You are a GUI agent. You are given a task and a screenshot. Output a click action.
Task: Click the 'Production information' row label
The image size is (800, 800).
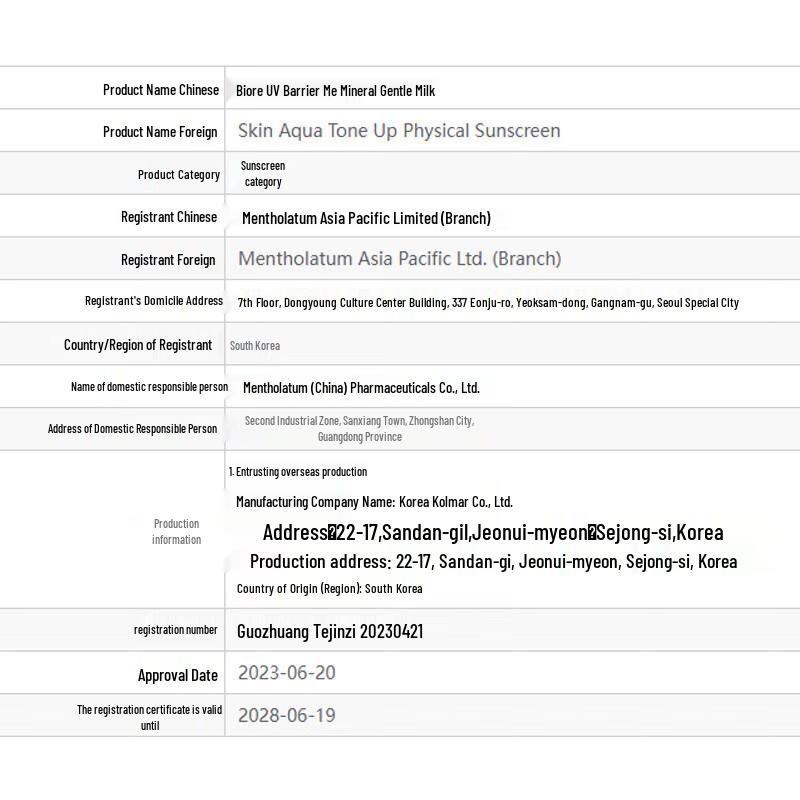pyautogui.click(x=176, y=531)
